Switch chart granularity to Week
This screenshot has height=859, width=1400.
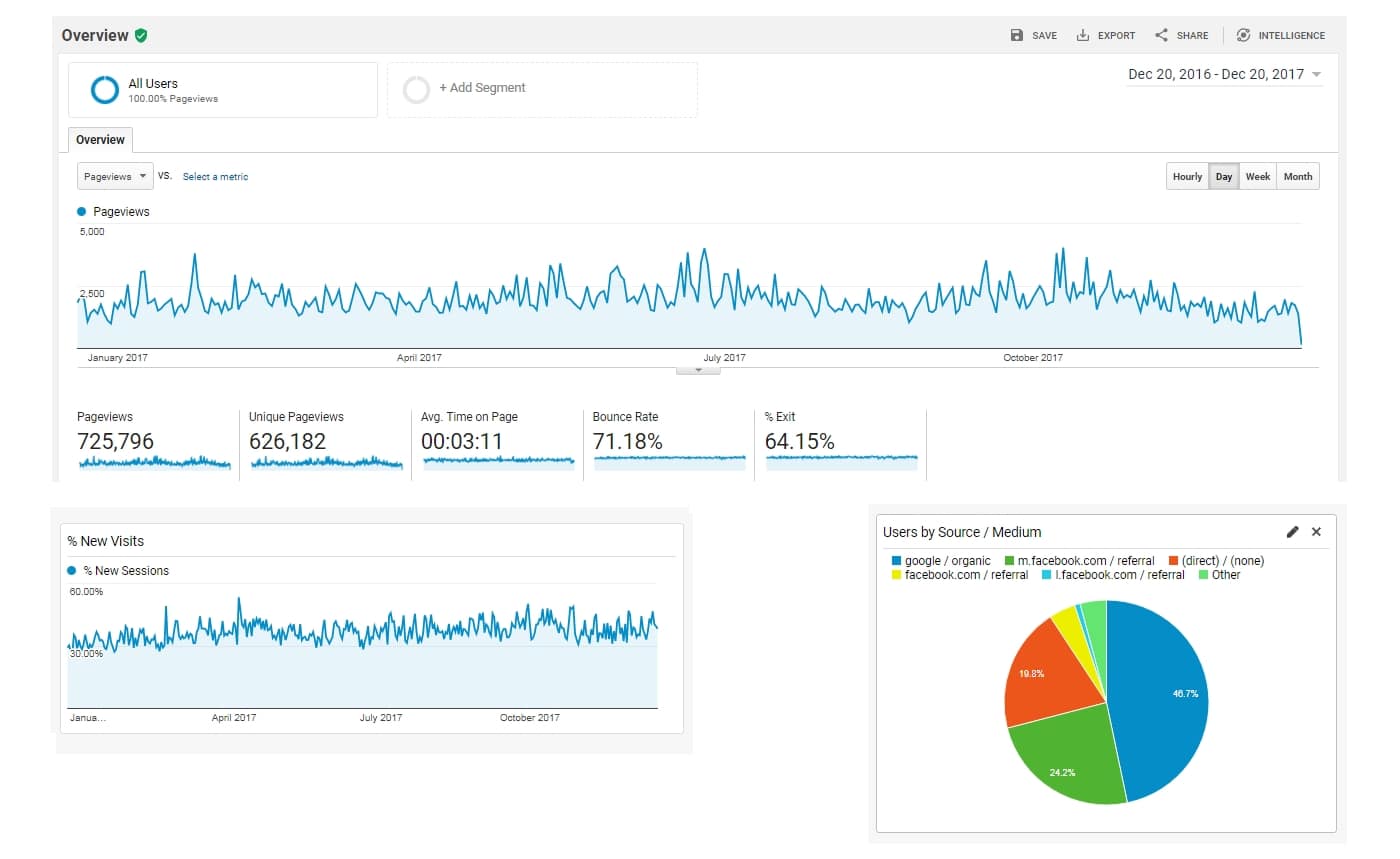point(1258,177)
